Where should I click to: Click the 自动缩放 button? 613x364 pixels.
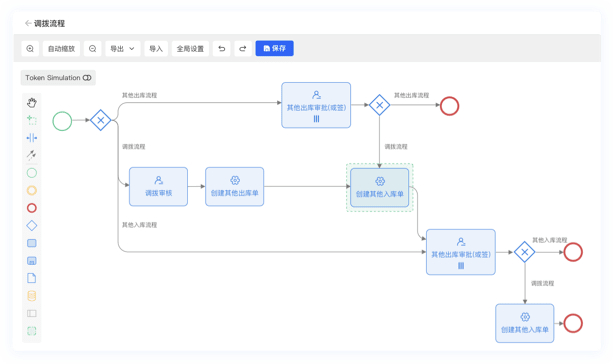61,49
